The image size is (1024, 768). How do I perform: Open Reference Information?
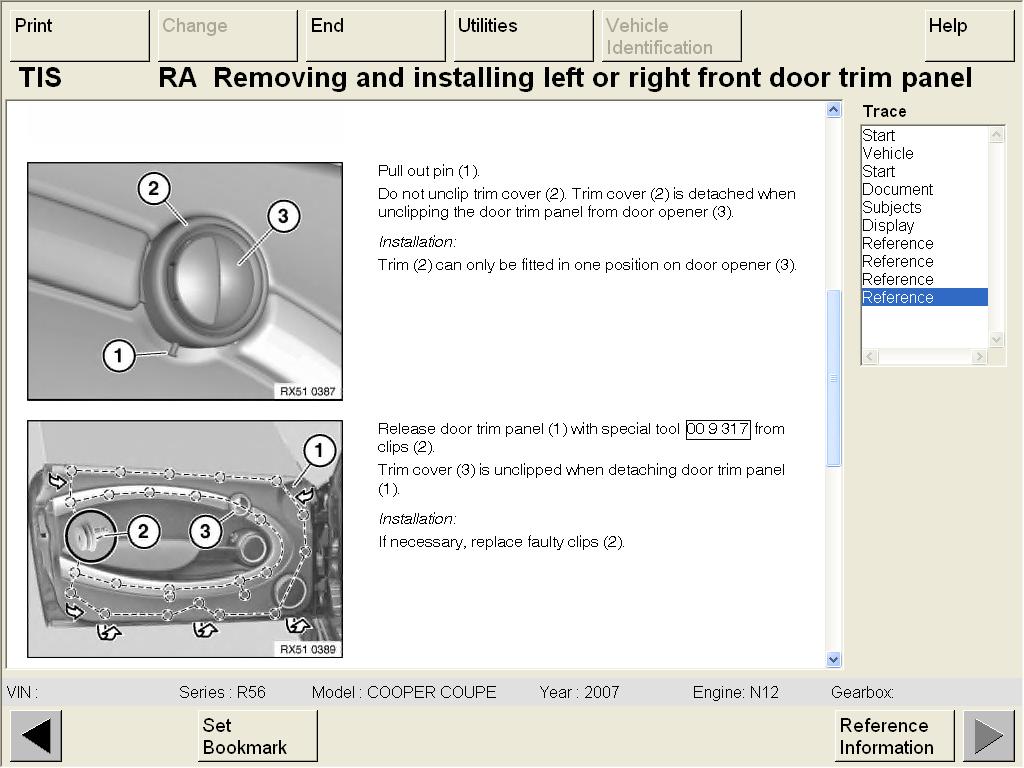pos(894,736)
